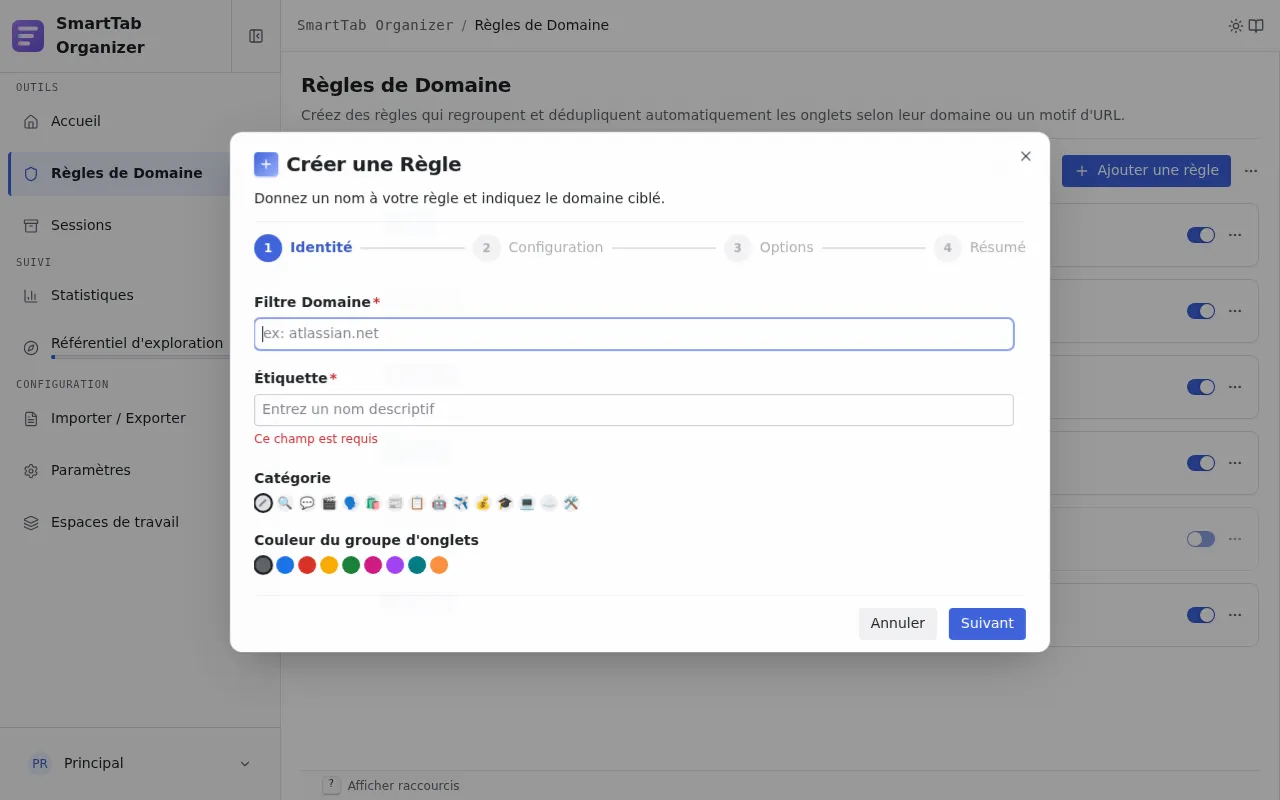This screenshot has width=1280, height=800.
Task: Switch theme using the sun icon
Action: click(1236, 26)
